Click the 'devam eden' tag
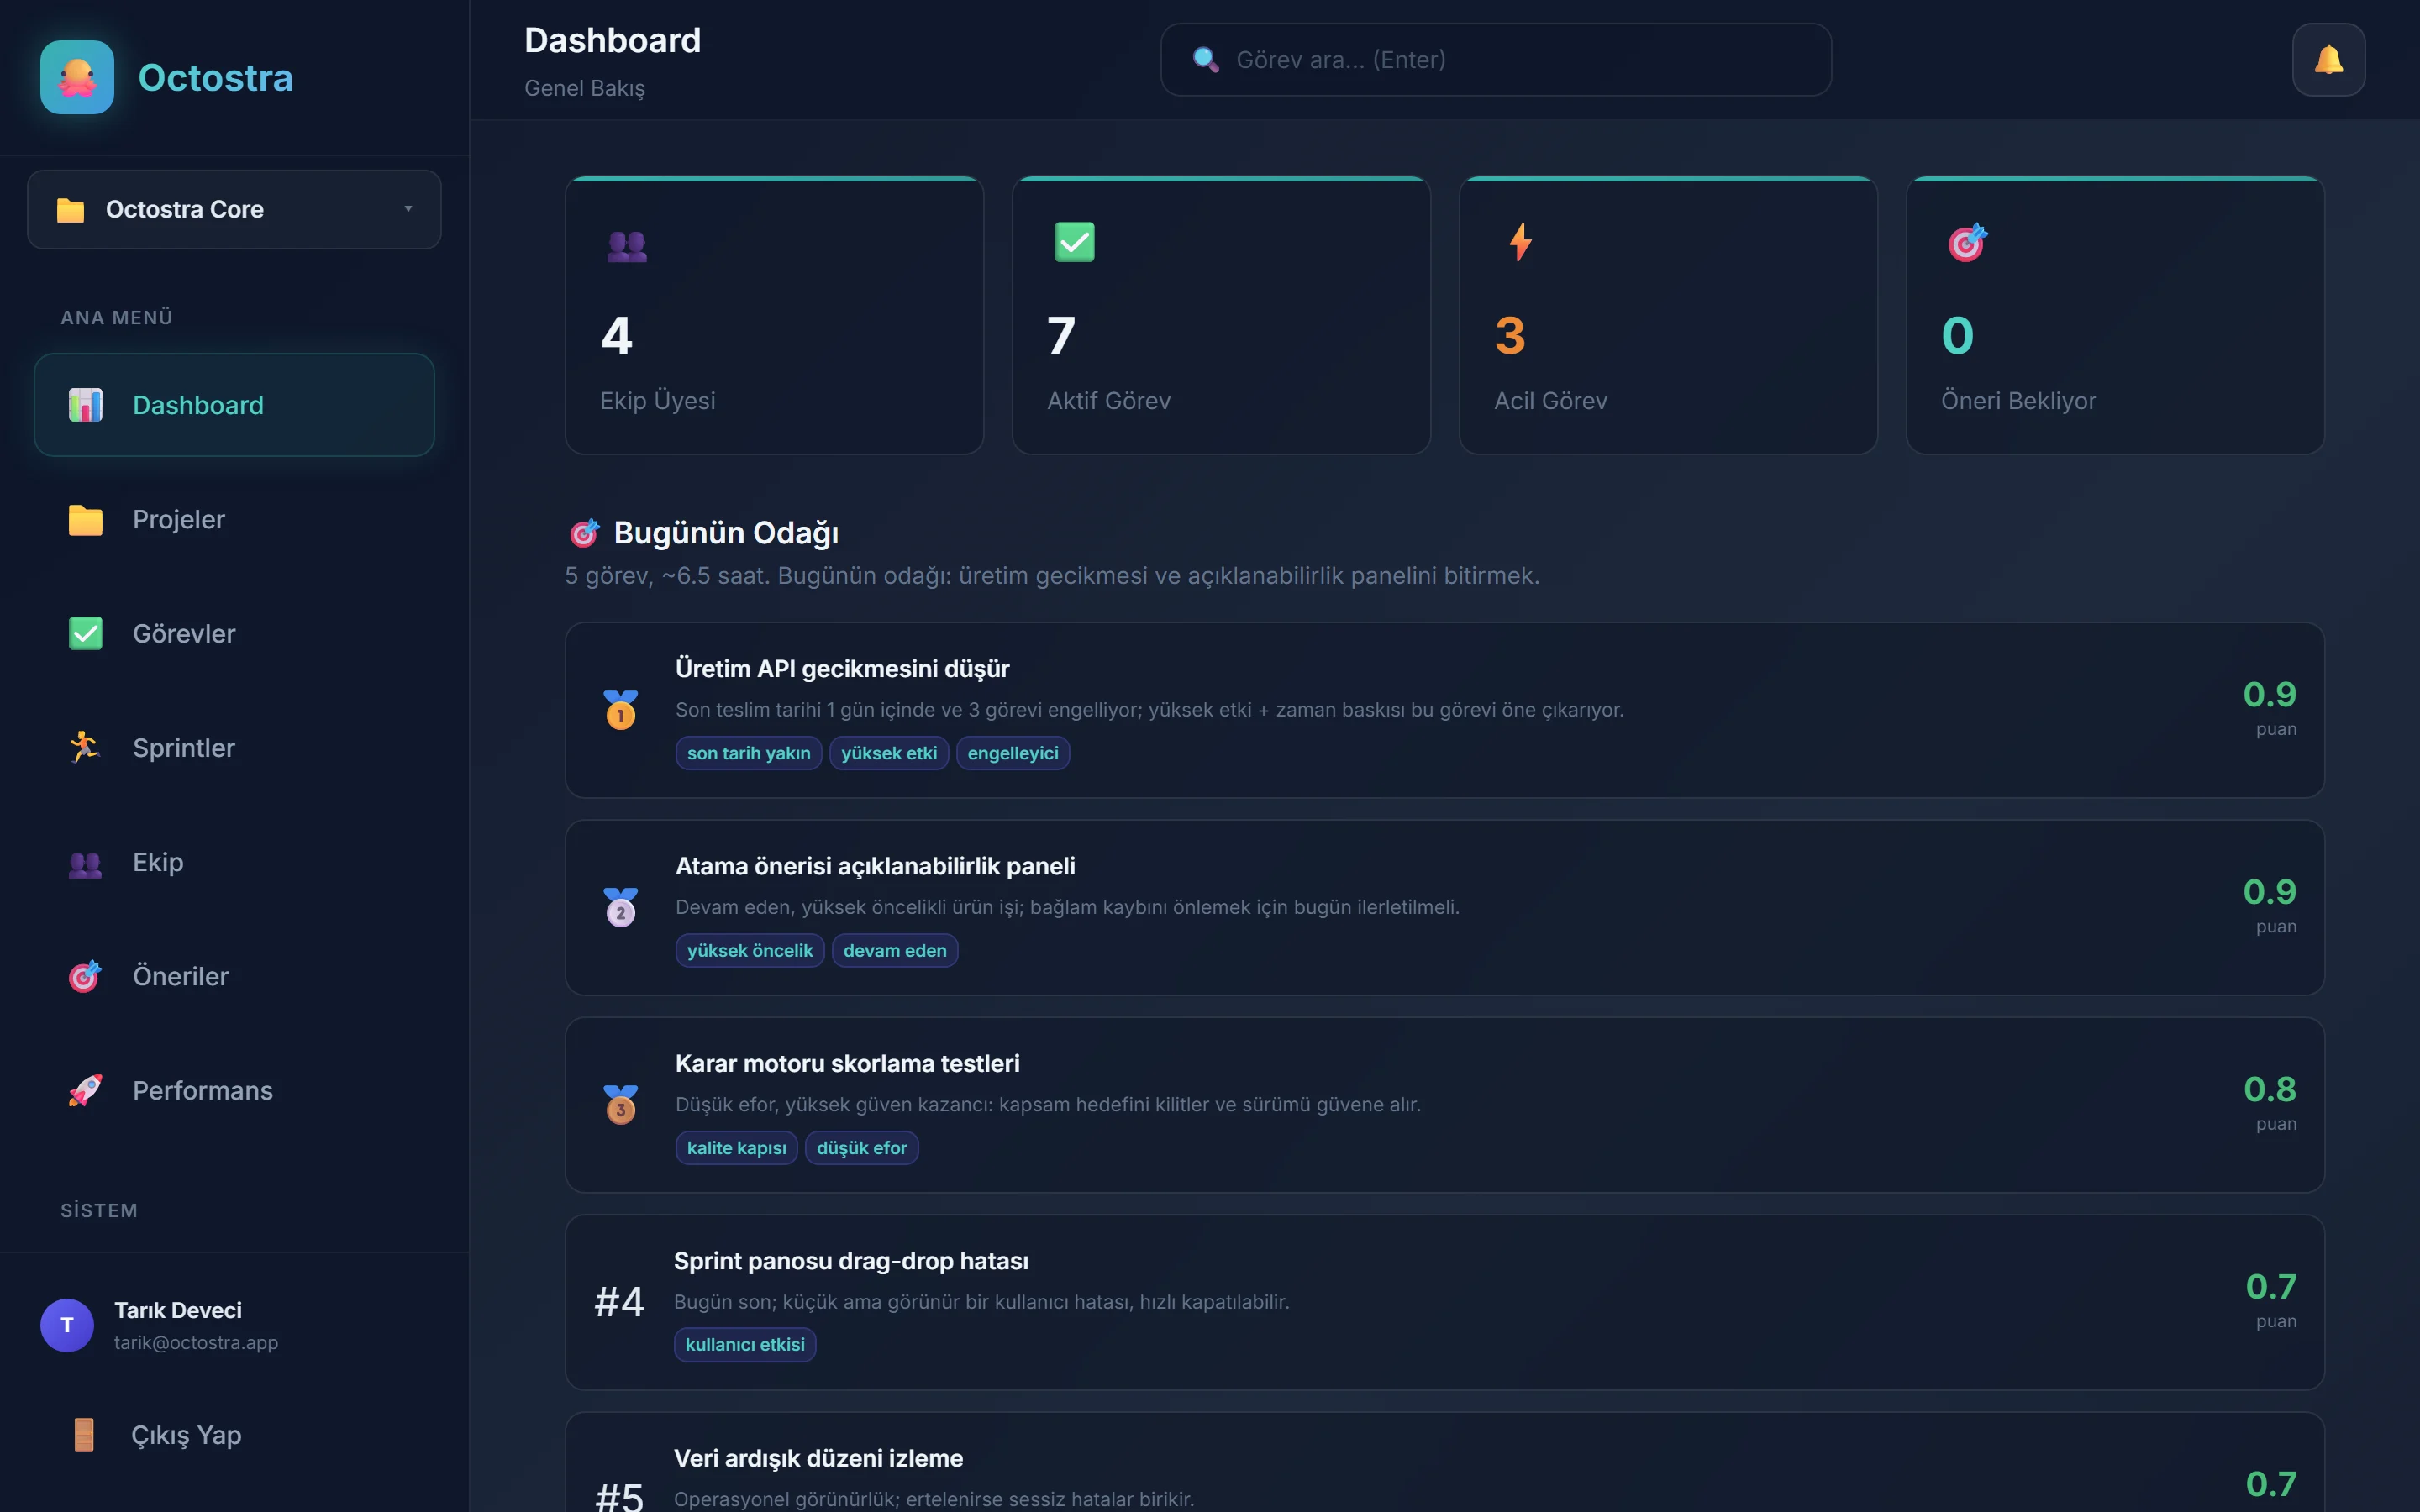 [894, 950]
